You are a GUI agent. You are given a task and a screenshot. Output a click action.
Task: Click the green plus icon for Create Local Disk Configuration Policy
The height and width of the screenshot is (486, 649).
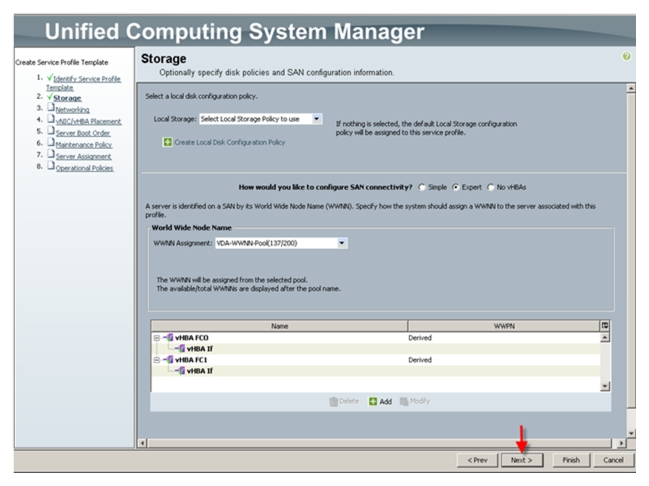click(x=167, y=142)
